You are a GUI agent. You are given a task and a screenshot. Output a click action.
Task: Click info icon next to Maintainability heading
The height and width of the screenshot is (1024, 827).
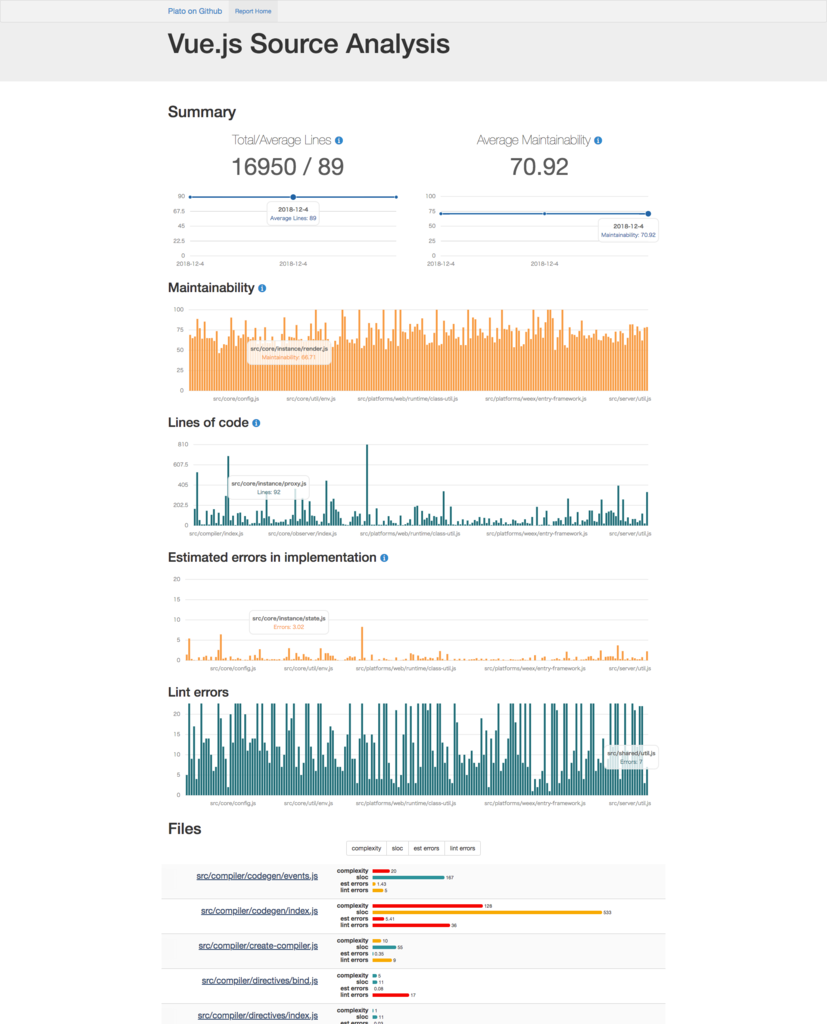[x=262, y=288]
